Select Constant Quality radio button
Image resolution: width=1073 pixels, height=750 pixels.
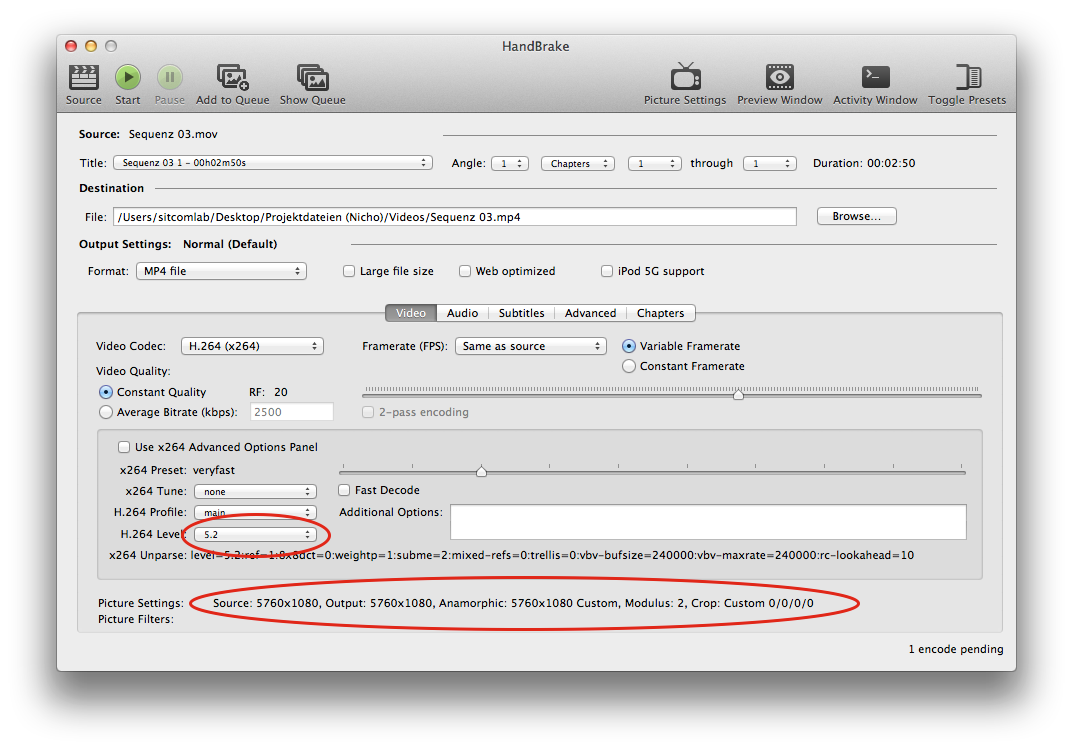(105, 392)
